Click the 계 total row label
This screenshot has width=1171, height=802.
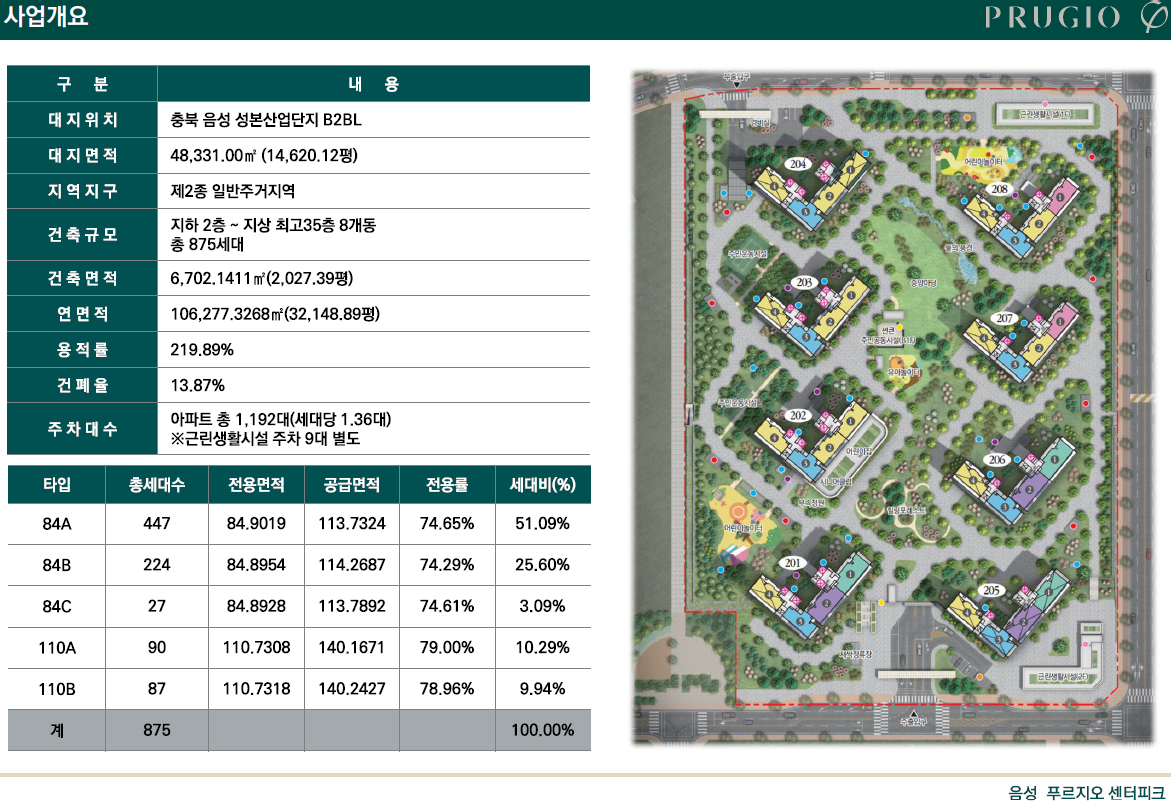[57, 730]
